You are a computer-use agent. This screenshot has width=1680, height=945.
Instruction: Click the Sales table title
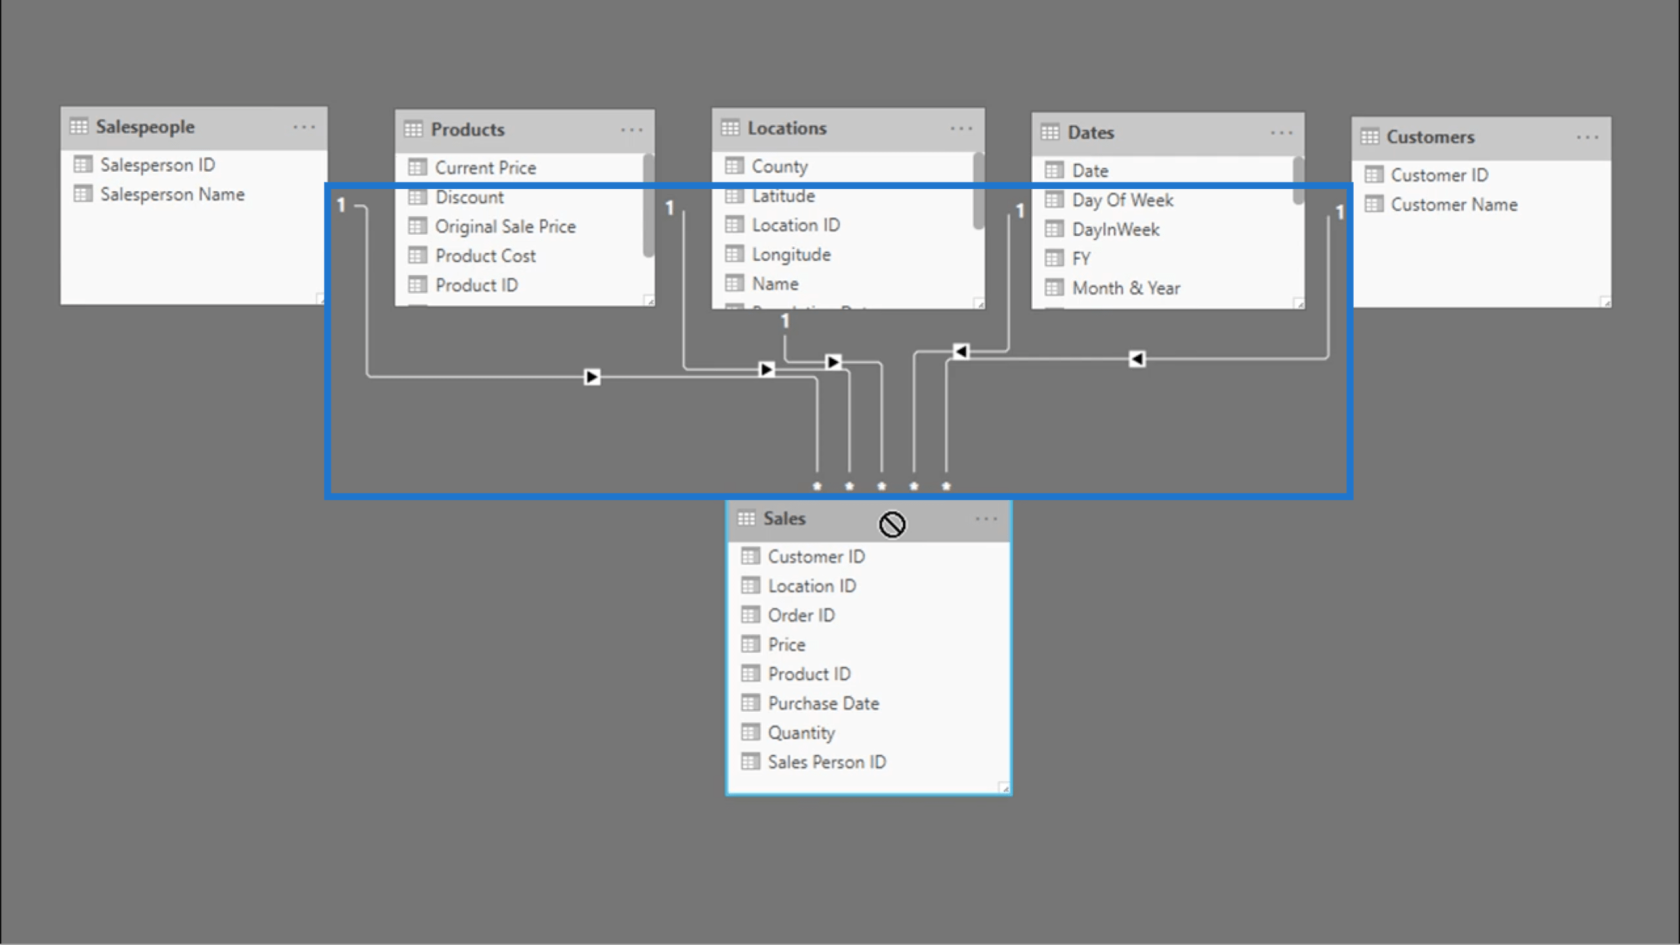pyautogui.click(x=784, y=519)
